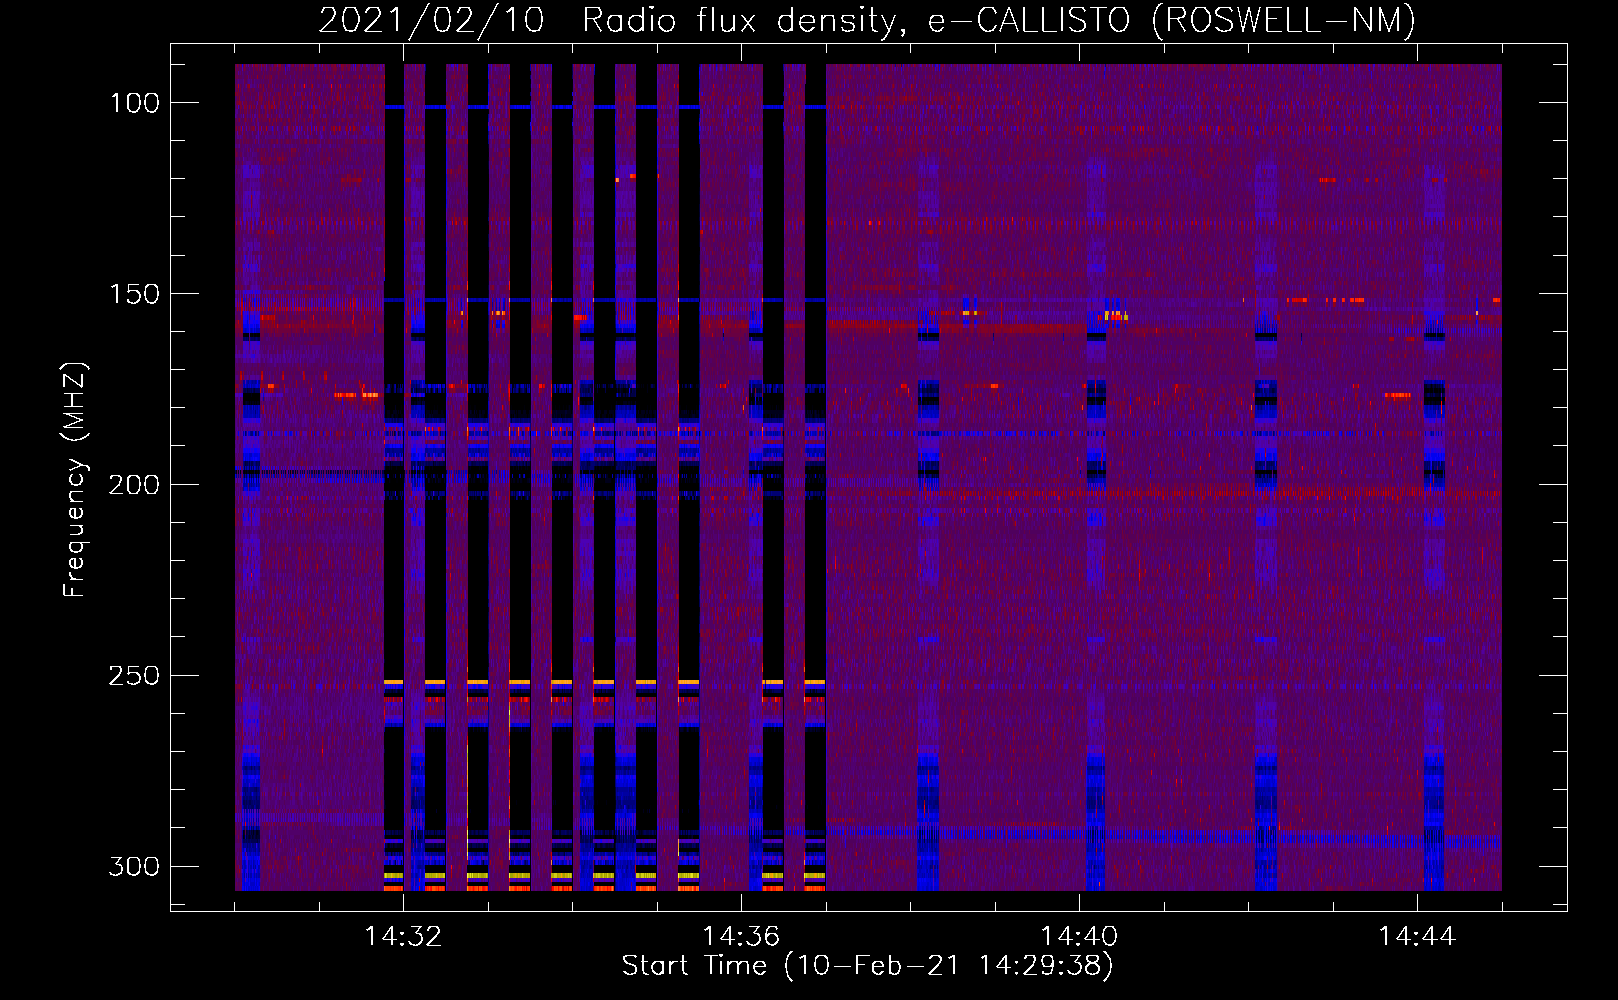Screen dimensions: 1618x1000
Task: Click the 250 frequency tick label
Action: [x=134, y=676]
